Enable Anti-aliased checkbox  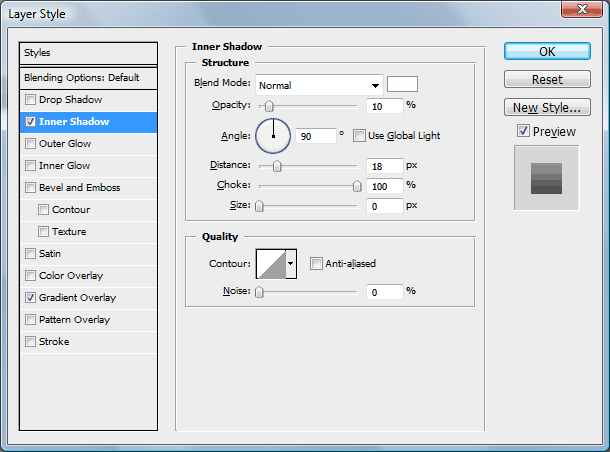point(316,264)
